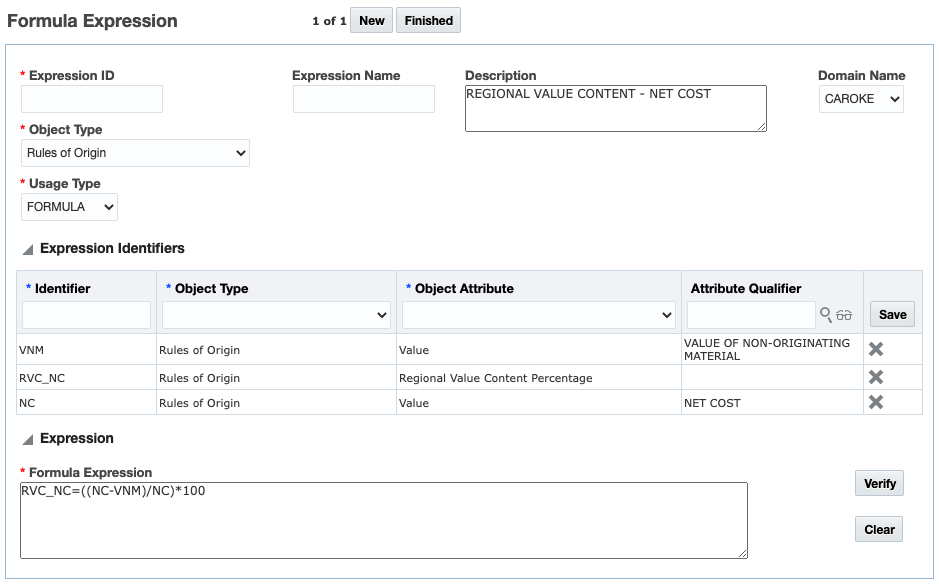Click the New button

(372, 21)
